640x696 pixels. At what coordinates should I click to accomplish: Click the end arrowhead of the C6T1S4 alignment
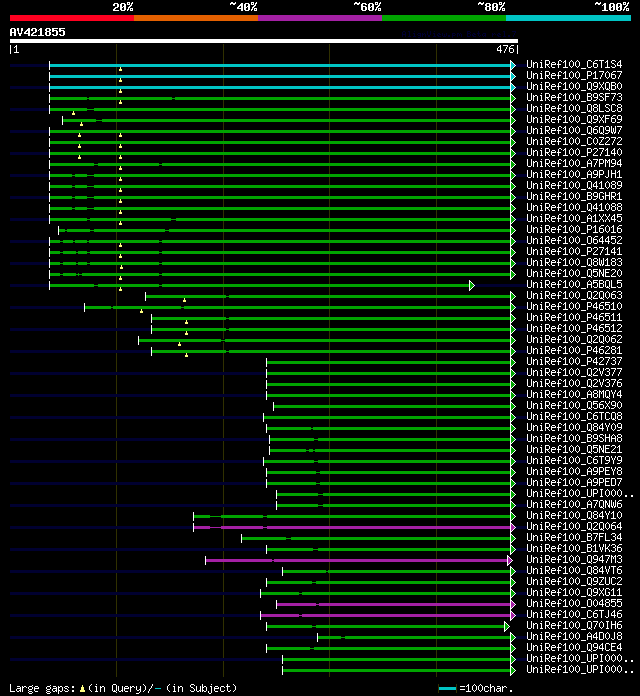pos(513,65)
